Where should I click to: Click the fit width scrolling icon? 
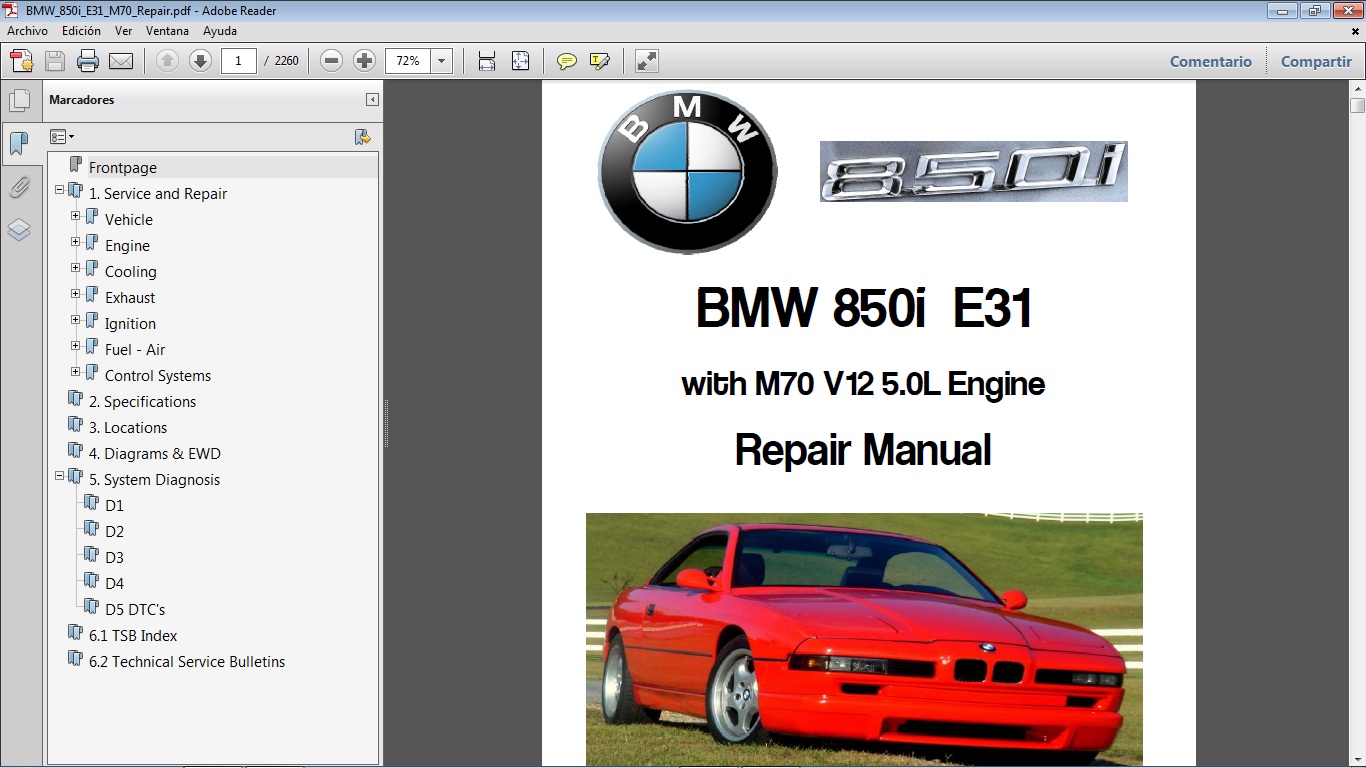click(x=487, y=61)
